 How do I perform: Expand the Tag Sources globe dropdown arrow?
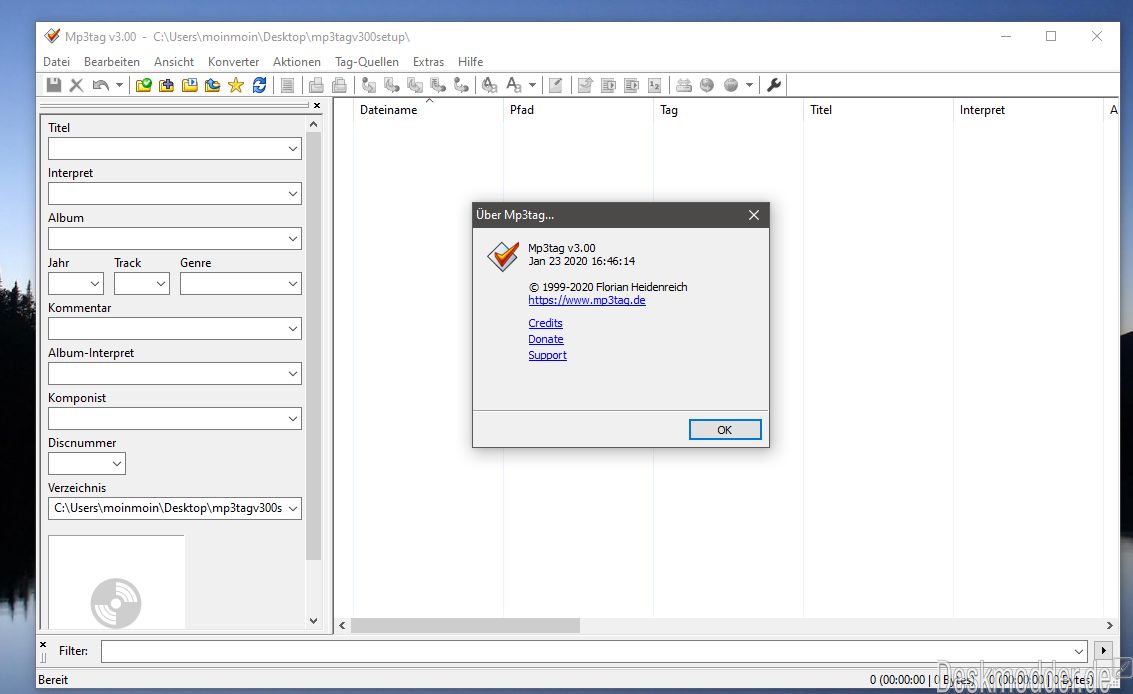[749, 85]
